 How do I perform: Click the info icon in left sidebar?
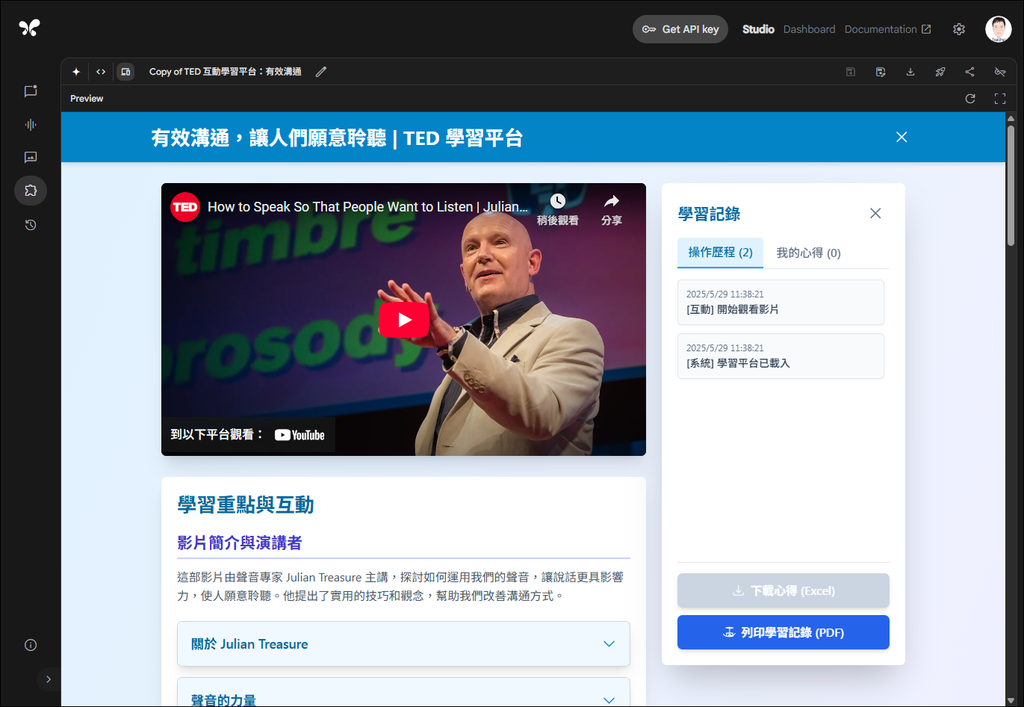(x=31, y=645)
